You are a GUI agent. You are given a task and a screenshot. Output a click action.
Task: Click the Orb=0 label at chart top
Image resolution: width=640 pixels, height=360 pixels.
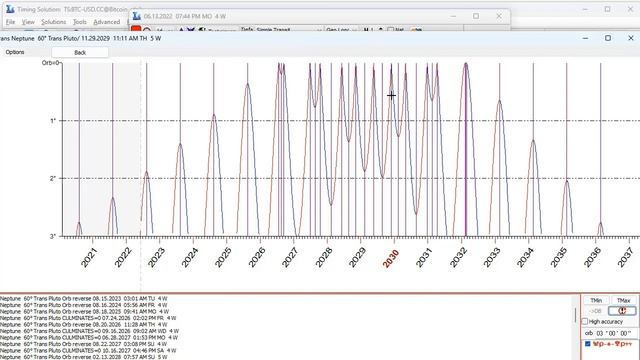coord(51,63)
